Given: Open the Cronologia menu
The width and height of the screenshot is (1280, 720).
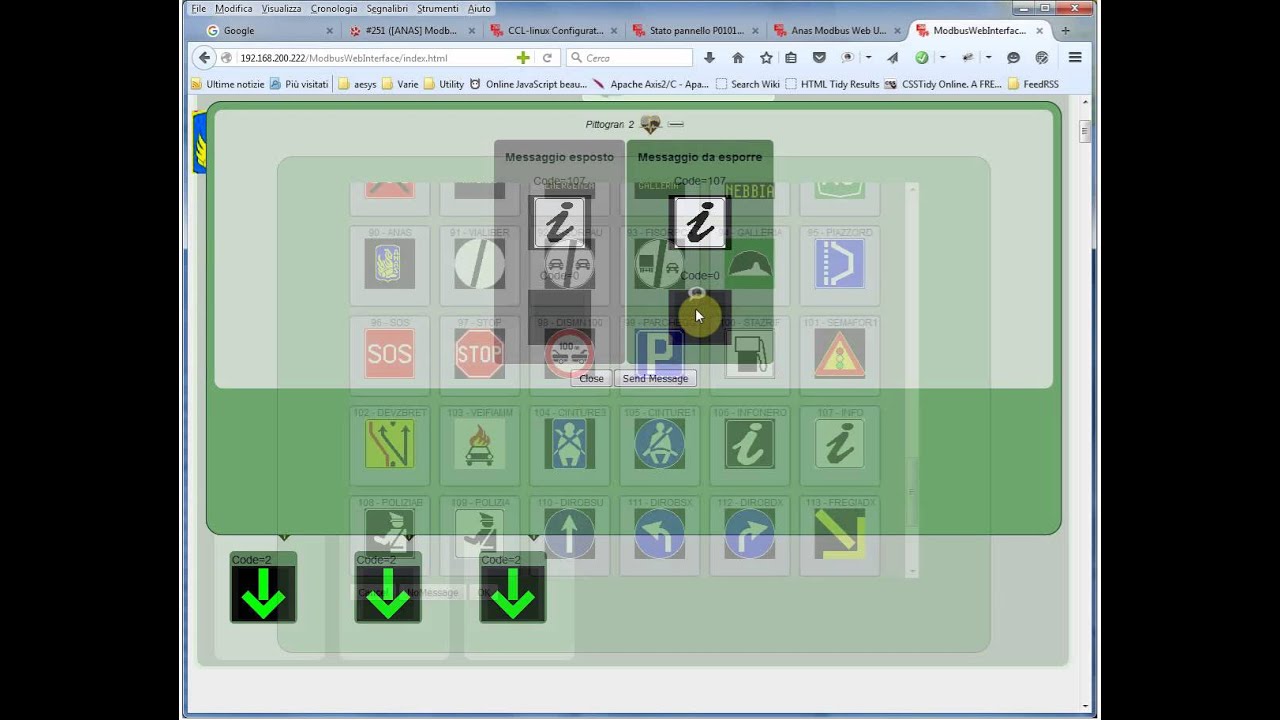Looking at the screenshot, I should (x=334, y=9).
